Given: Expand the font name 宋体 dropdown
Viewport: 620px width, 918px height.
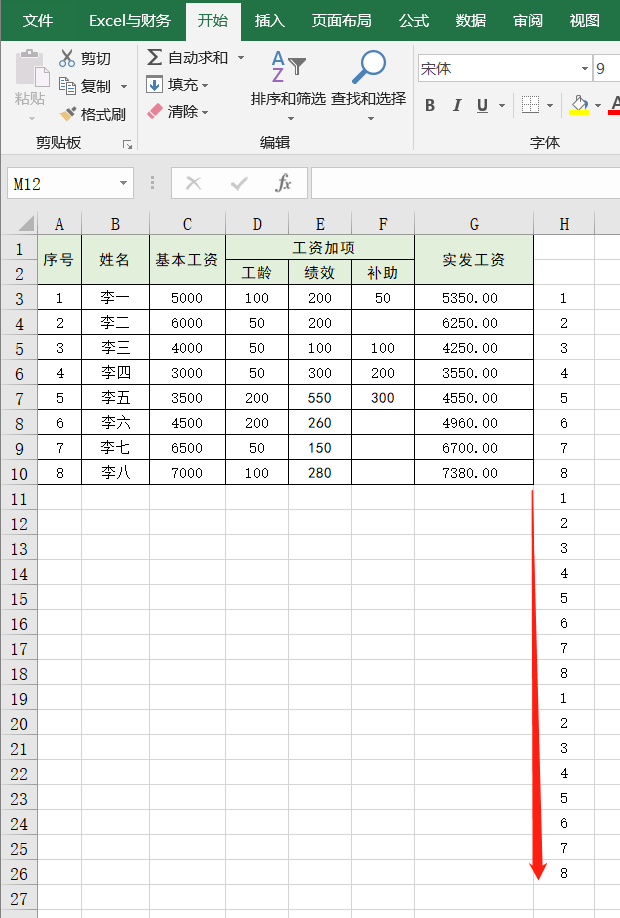Looking at the screenshot, I should tap(584, 69).
